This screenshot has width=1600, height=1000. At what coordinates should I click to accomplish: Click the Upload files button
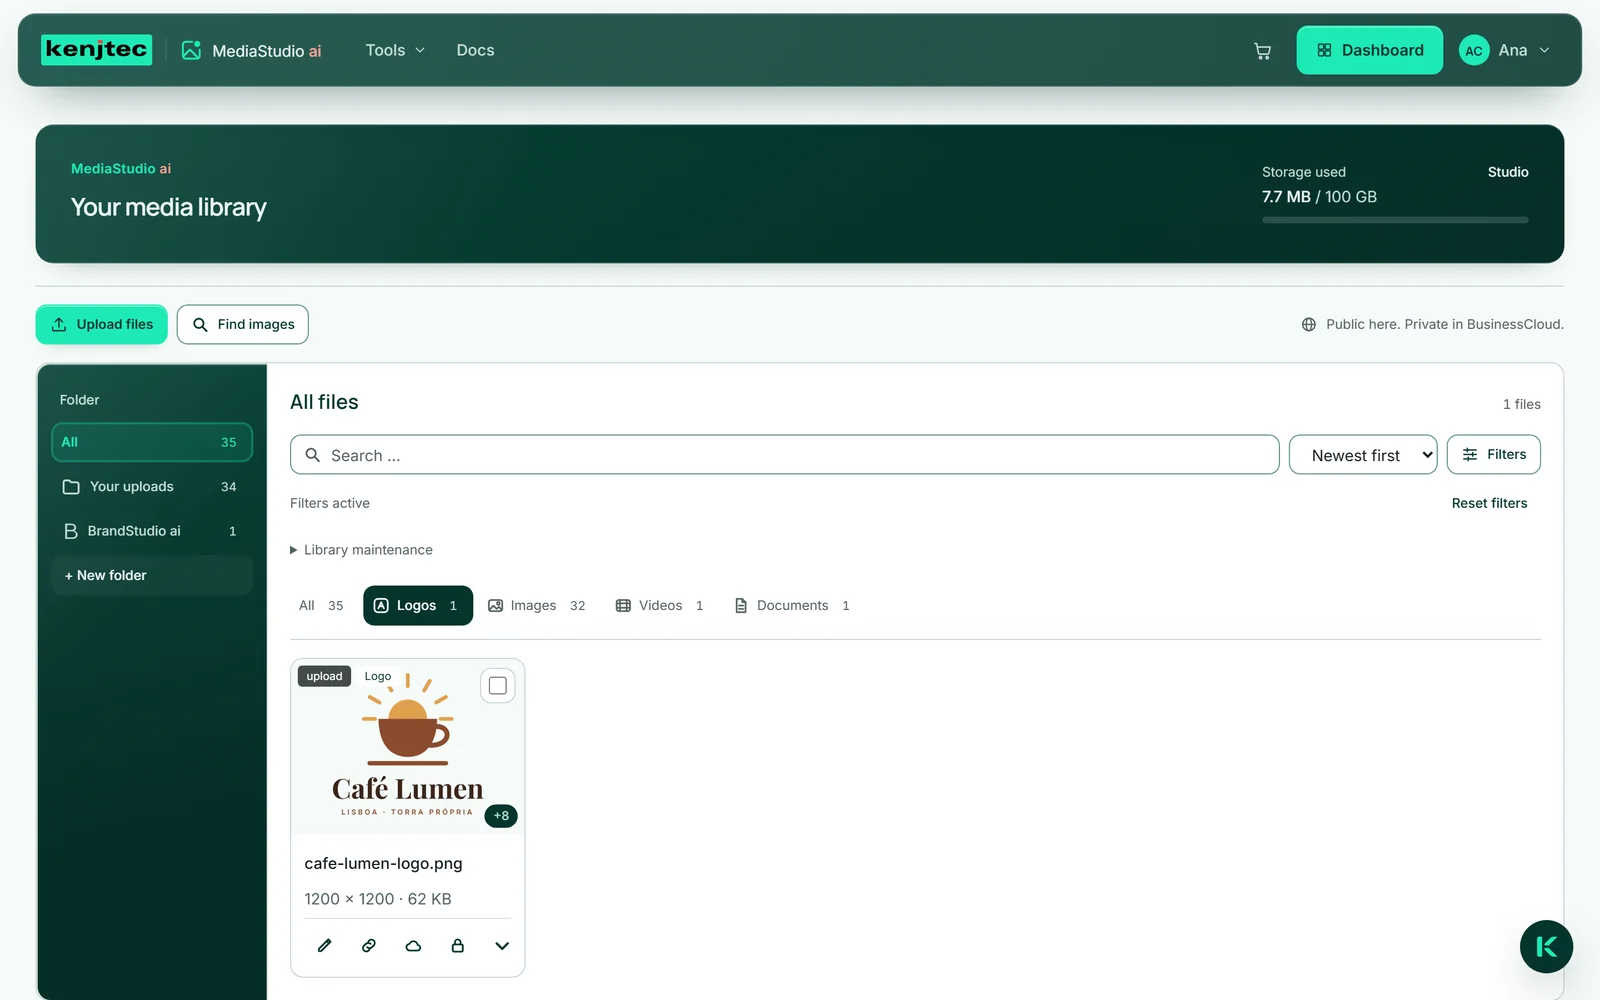102,324
